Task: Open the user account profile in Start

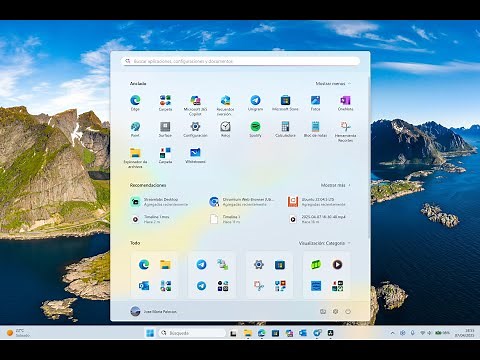Action: click(x=154, y=311)
